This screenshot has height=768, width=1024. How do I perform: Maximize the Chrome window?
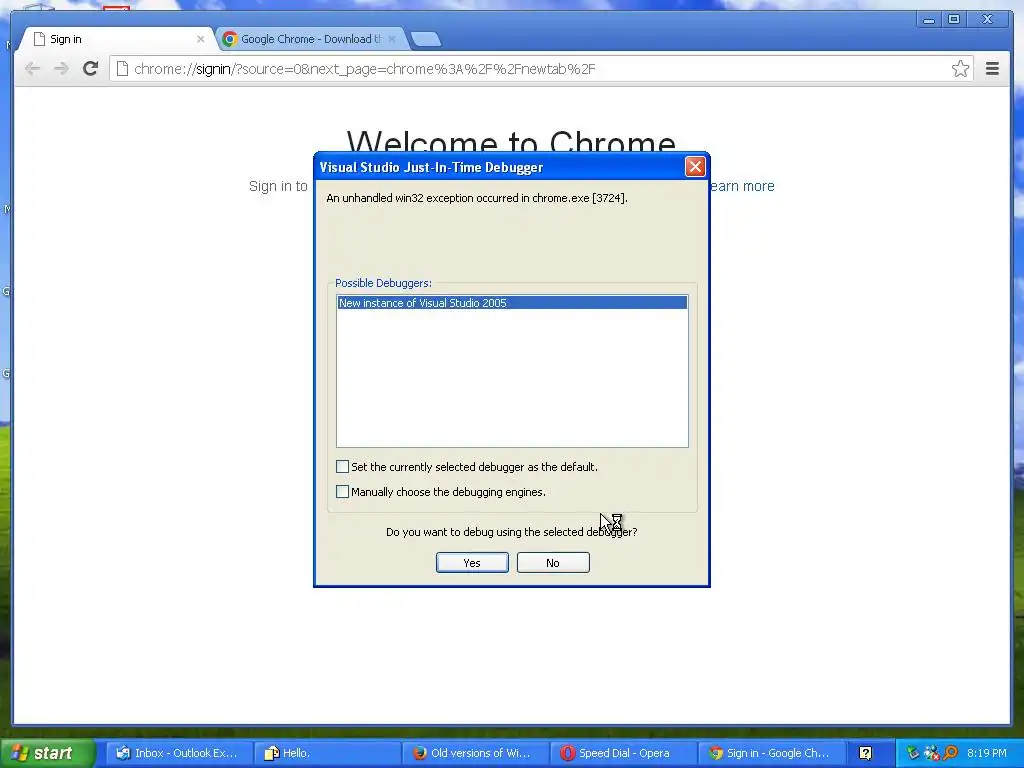point(954,20)
